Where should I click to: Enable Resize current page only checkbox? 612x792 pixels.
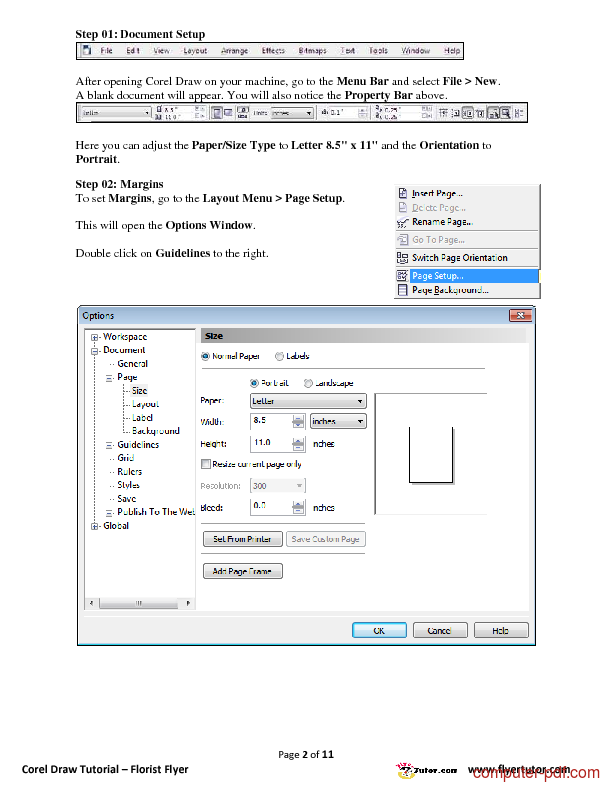(206, 464)
